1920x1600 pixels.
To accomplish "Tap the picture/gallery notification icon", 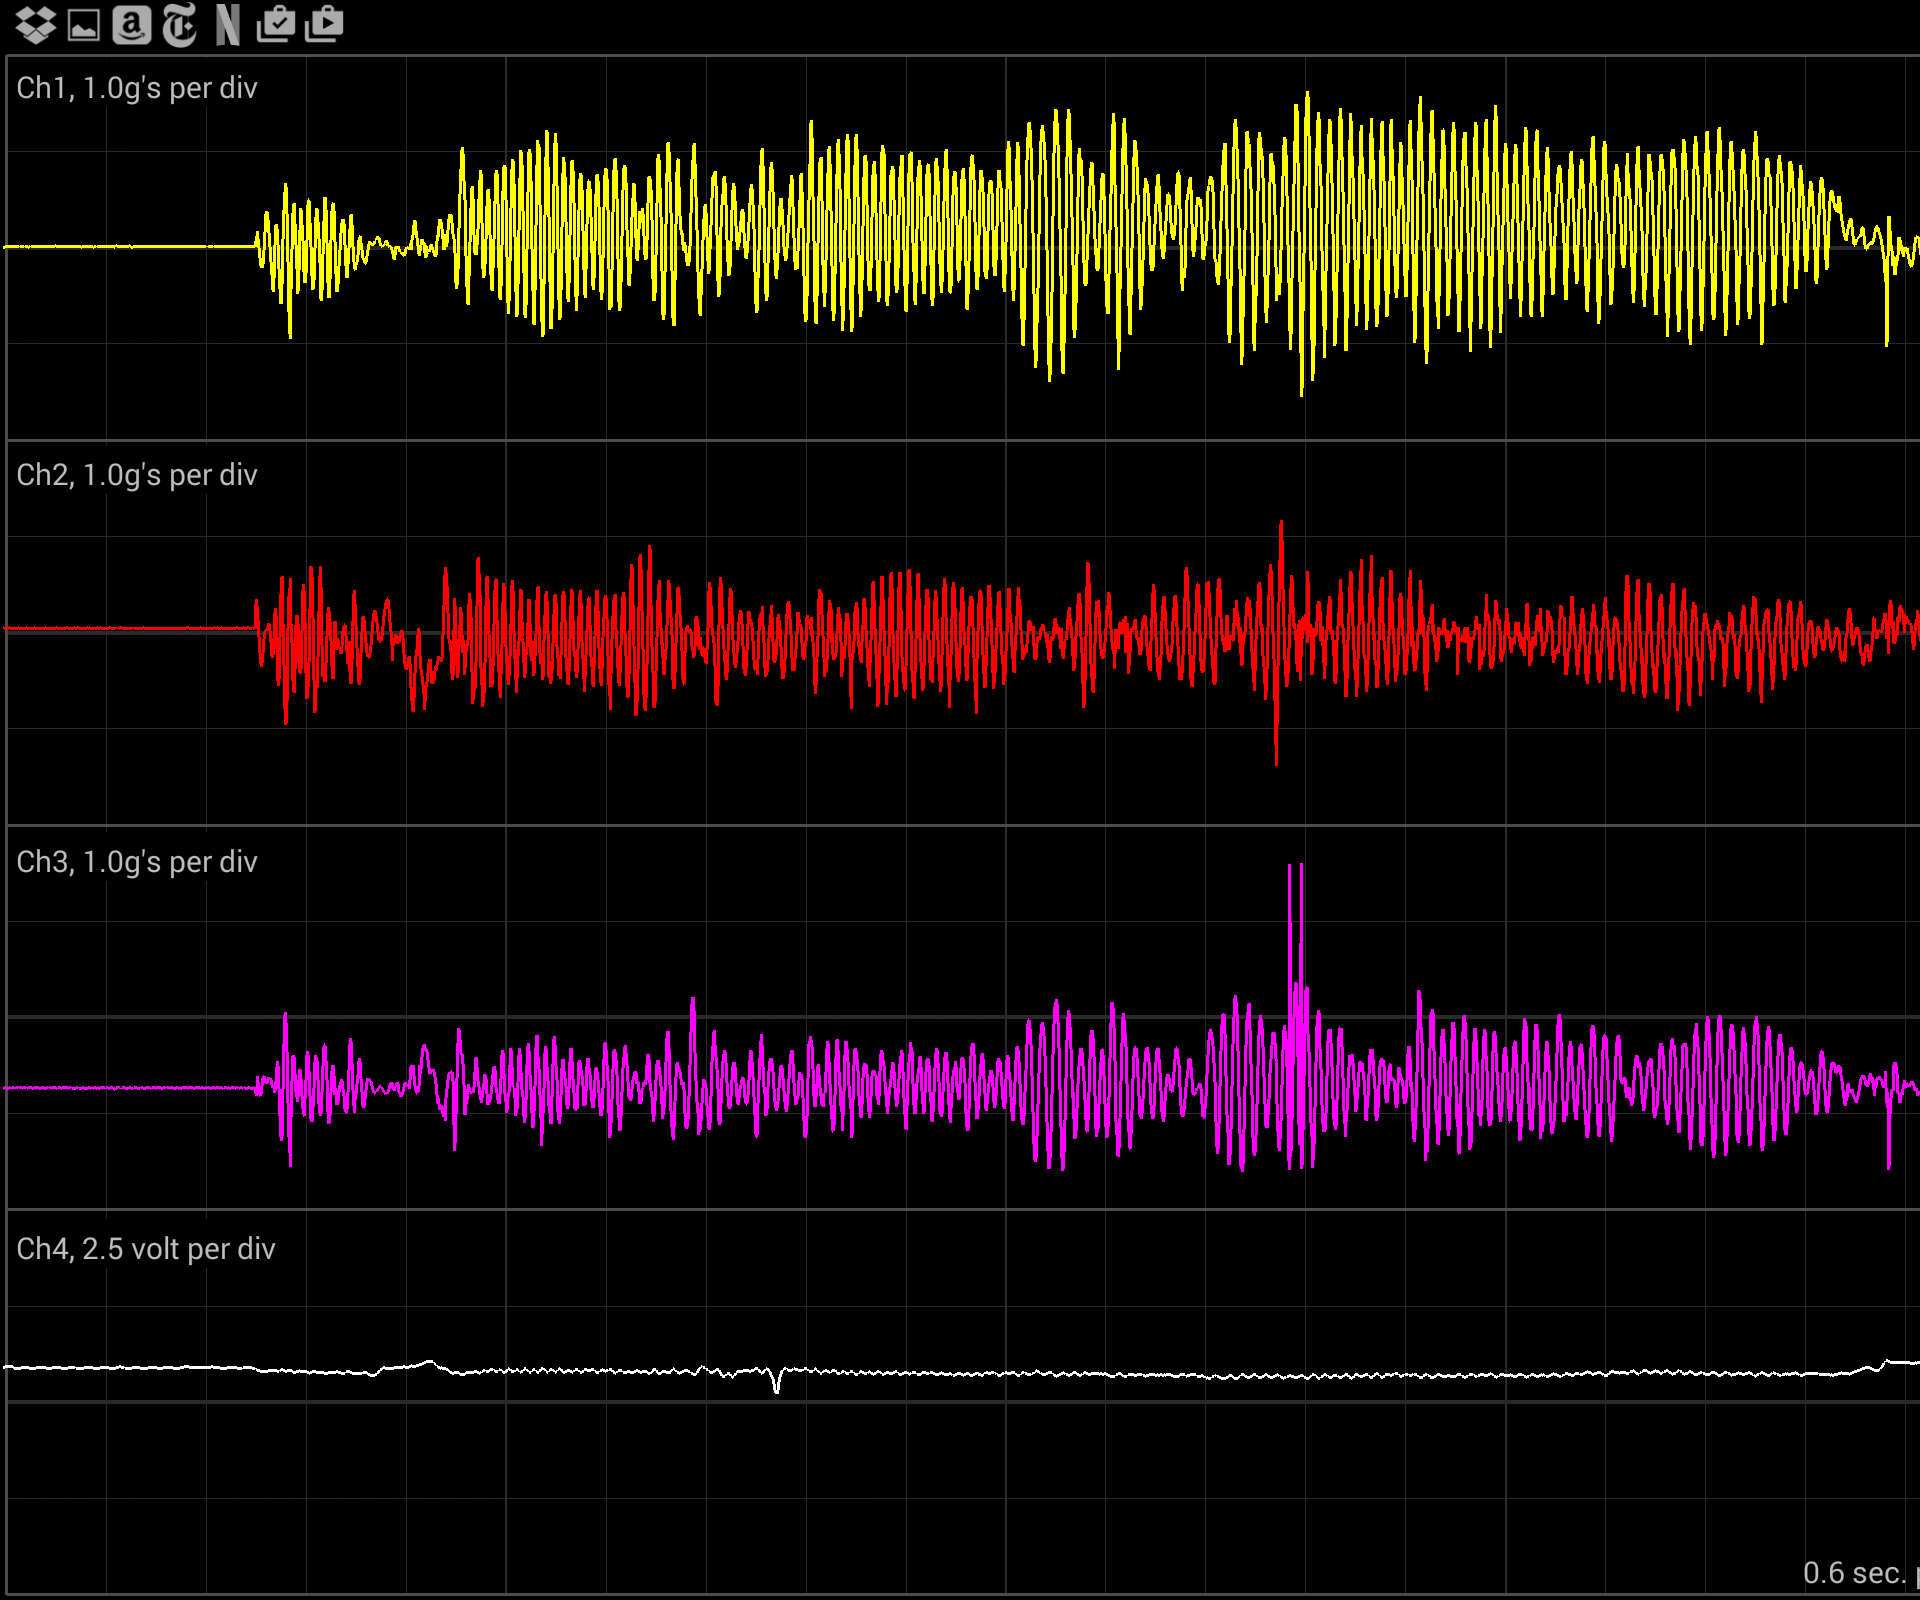I will [83, 25].
